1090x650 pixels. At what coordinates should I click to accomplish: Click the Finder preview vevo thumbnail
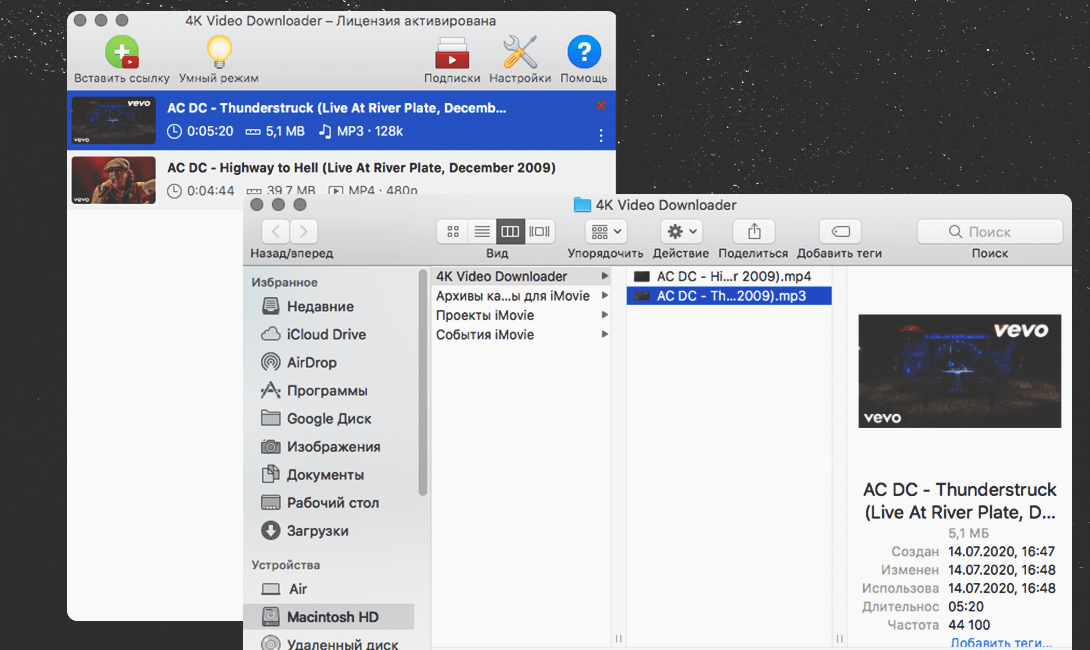point(959,371)
